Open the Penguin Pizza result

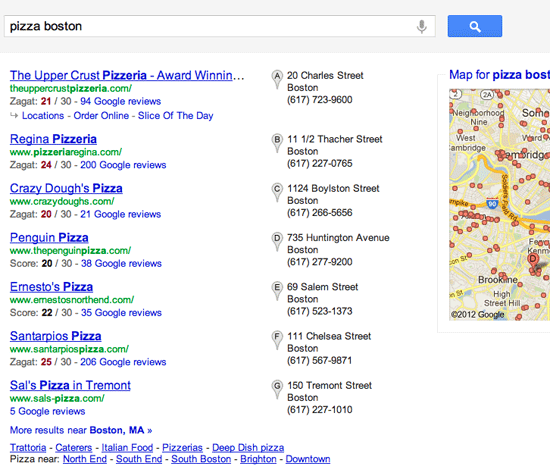[x=49, y=237]
